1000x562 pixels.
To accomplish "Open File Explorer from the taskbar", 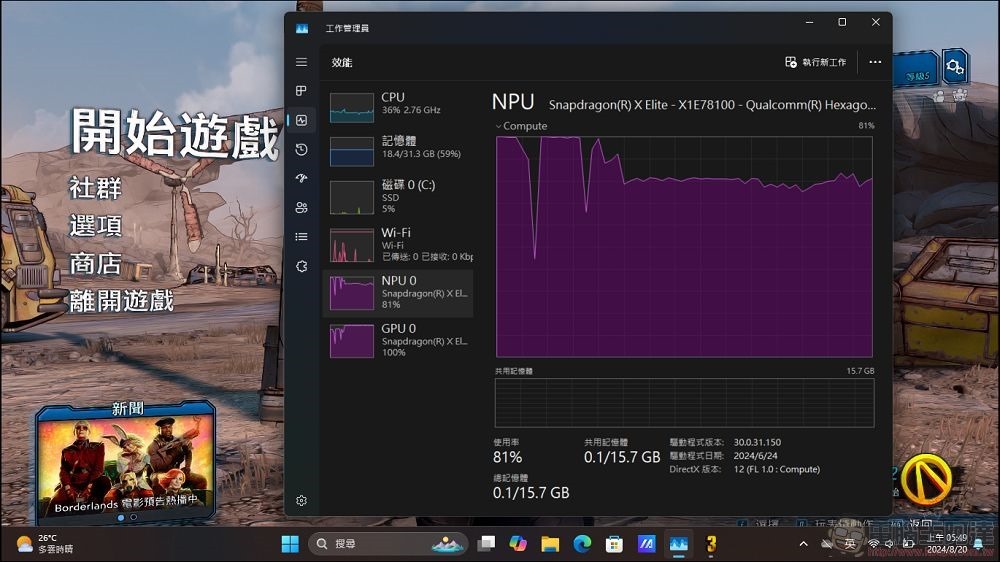I will point(550,544).
